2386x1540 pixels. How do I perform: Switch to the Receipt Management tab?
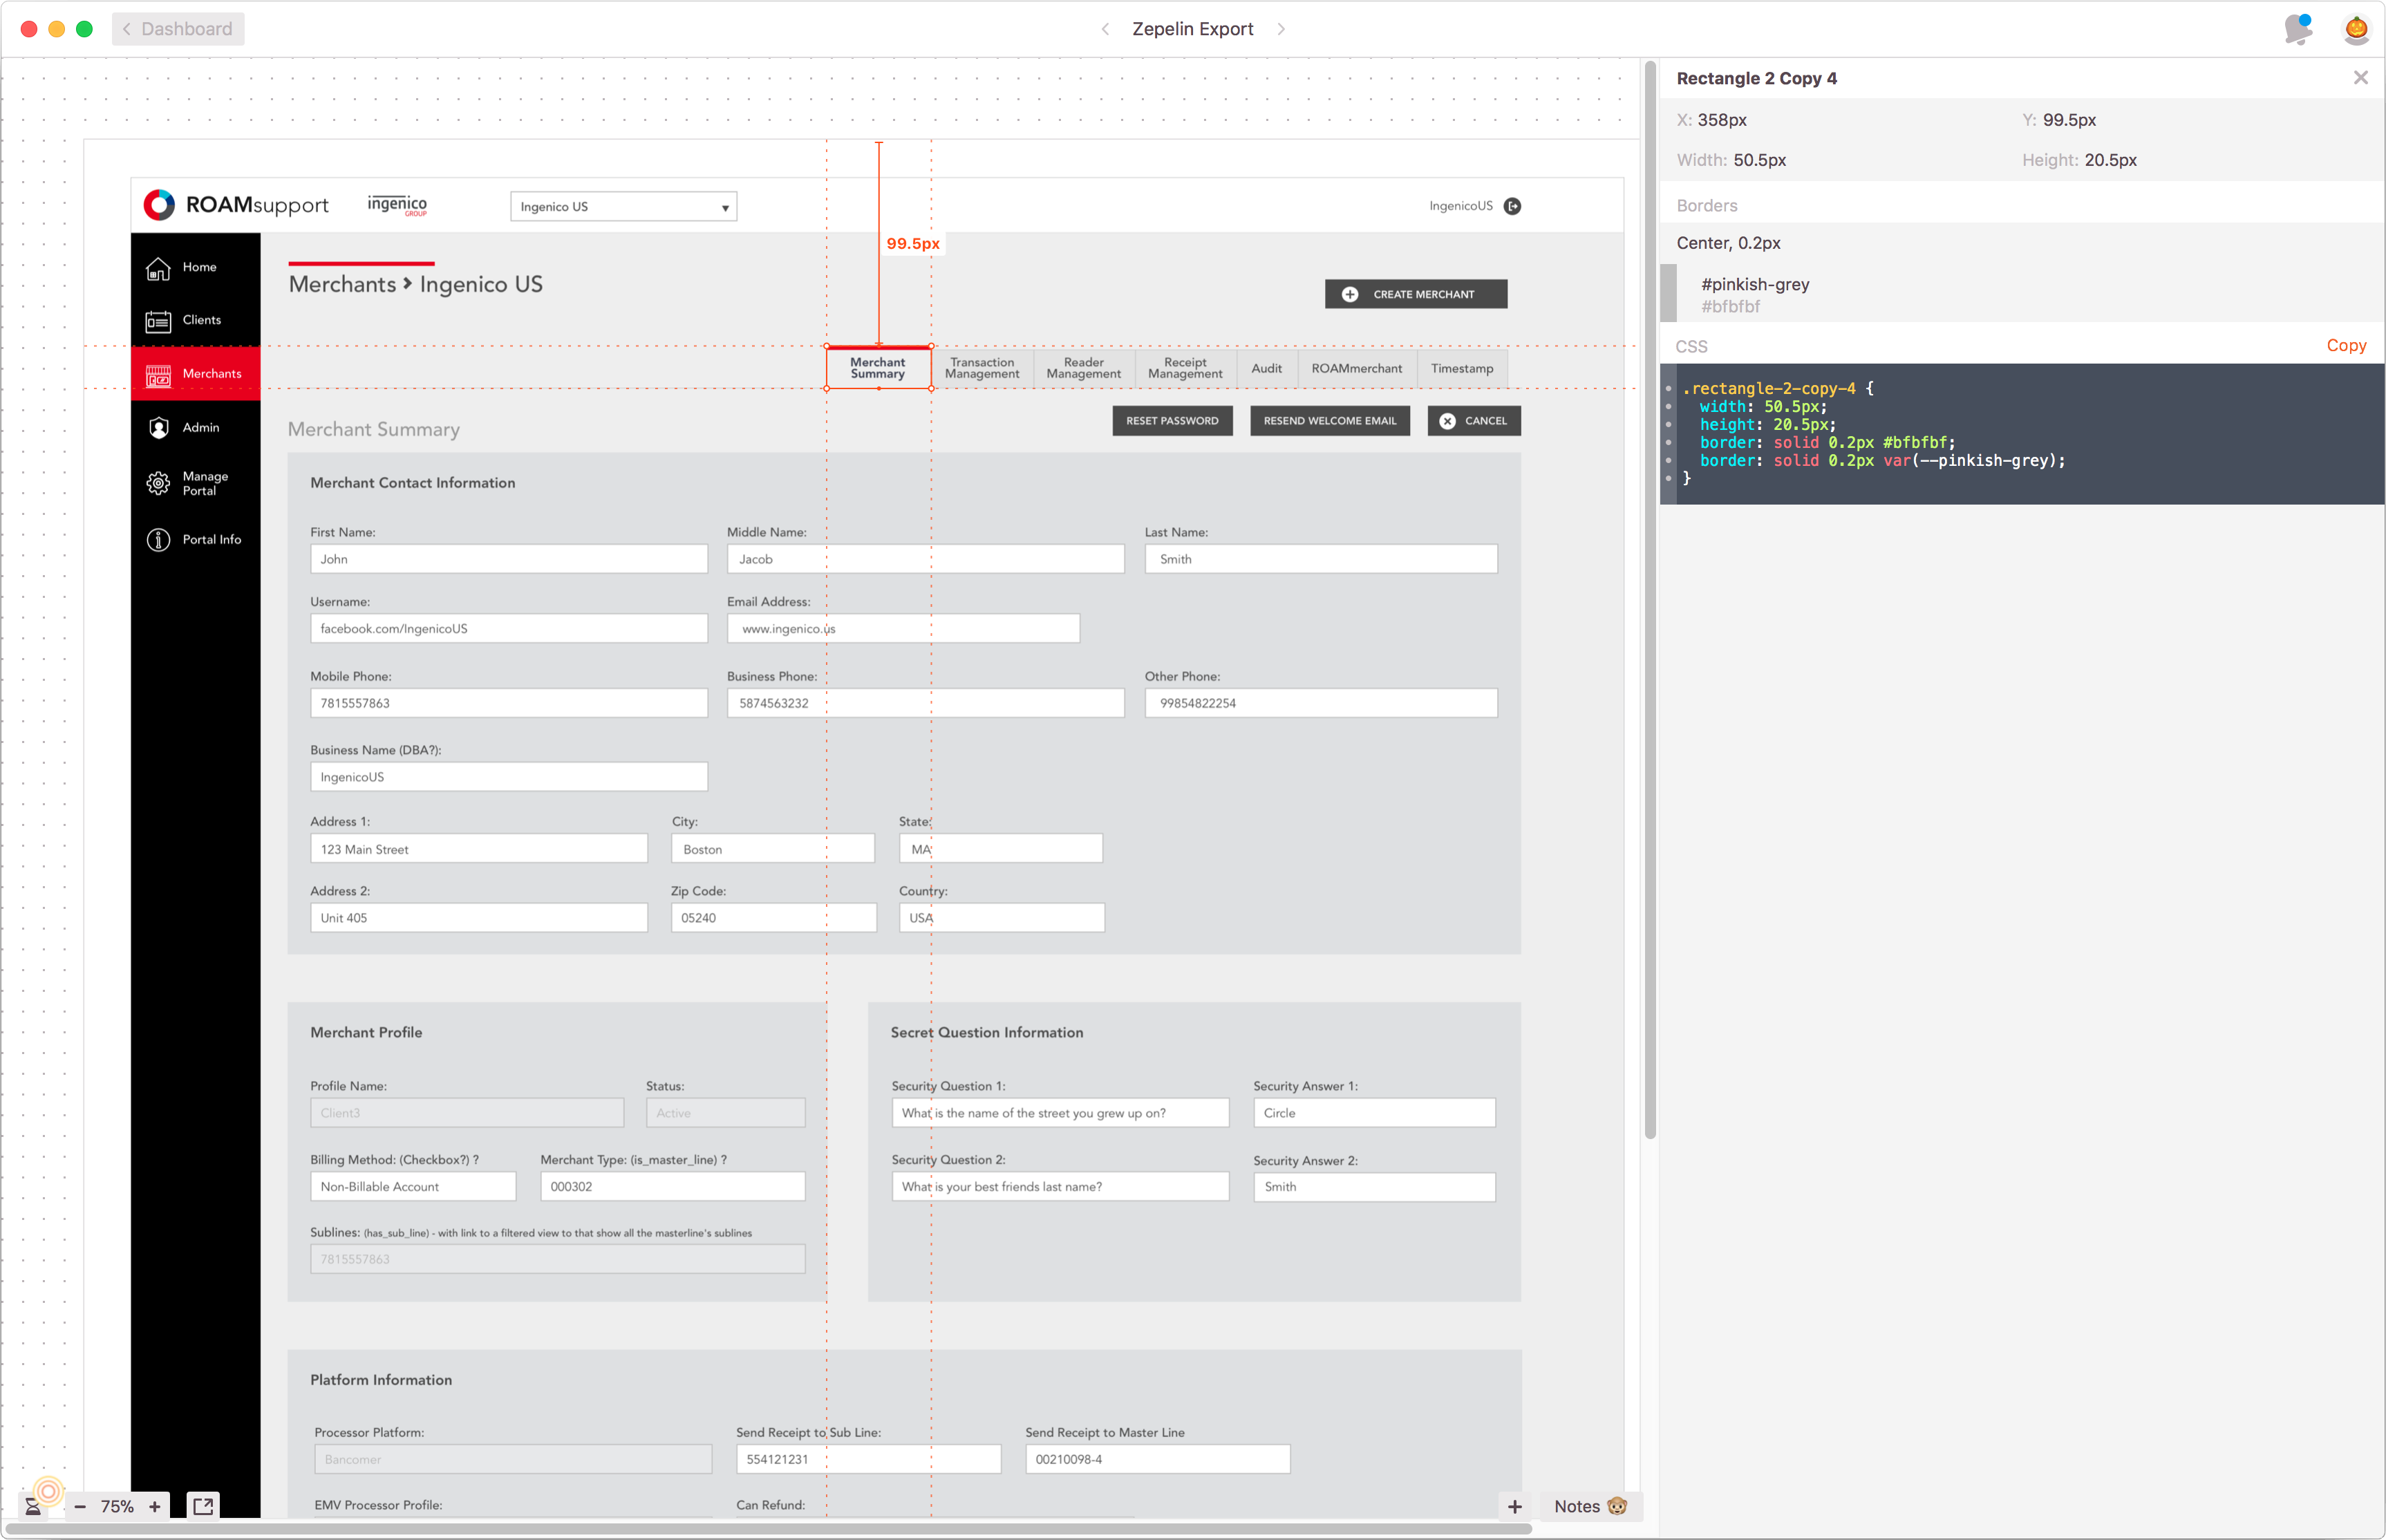1186,368
